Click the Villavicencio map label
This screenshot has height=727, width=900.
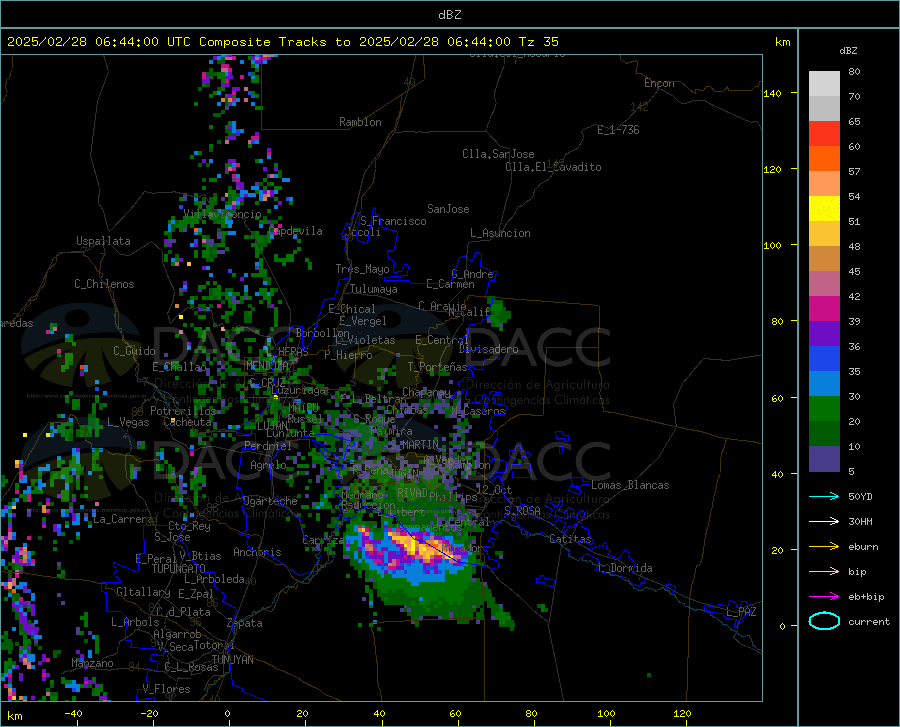pyautogui.click(x=222, y=214)
